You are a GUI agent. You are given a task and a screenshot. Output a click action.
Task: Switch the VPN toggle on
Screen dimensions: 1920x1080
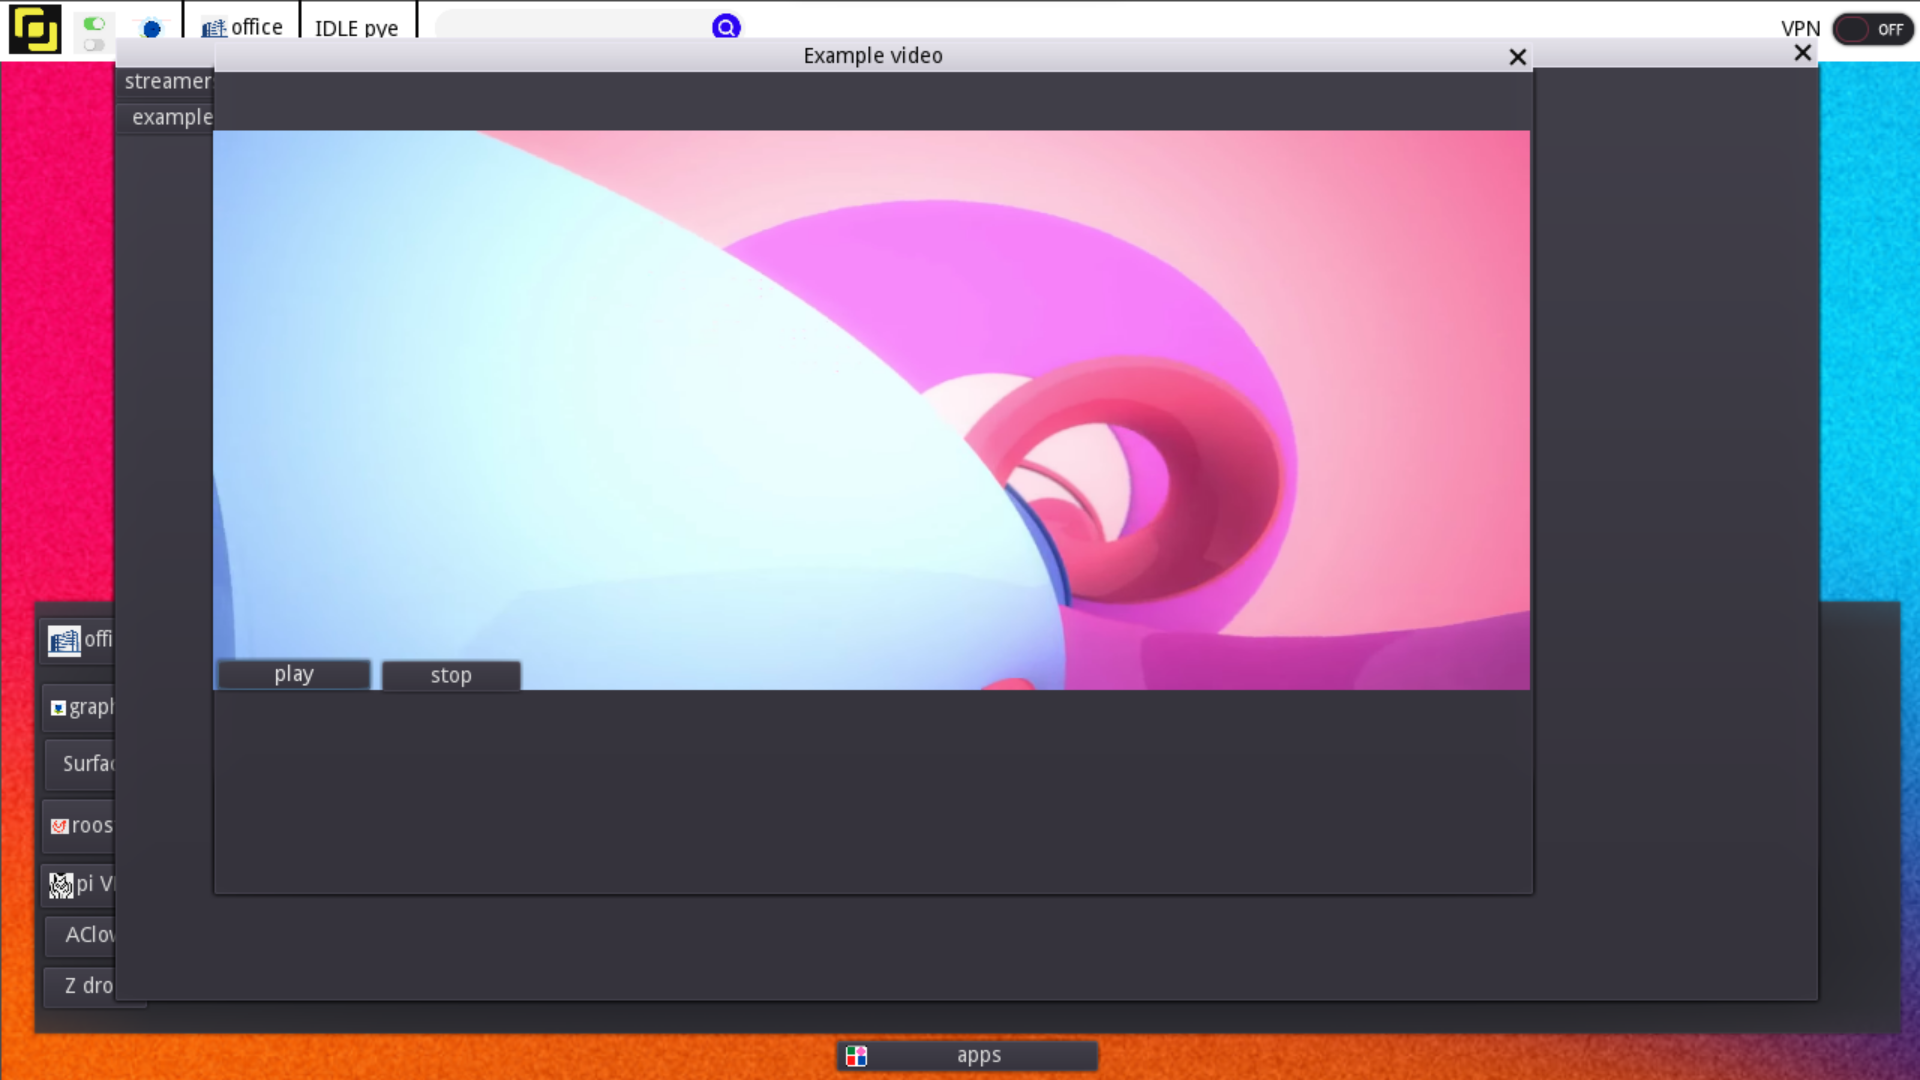[x=1873, y=29]
